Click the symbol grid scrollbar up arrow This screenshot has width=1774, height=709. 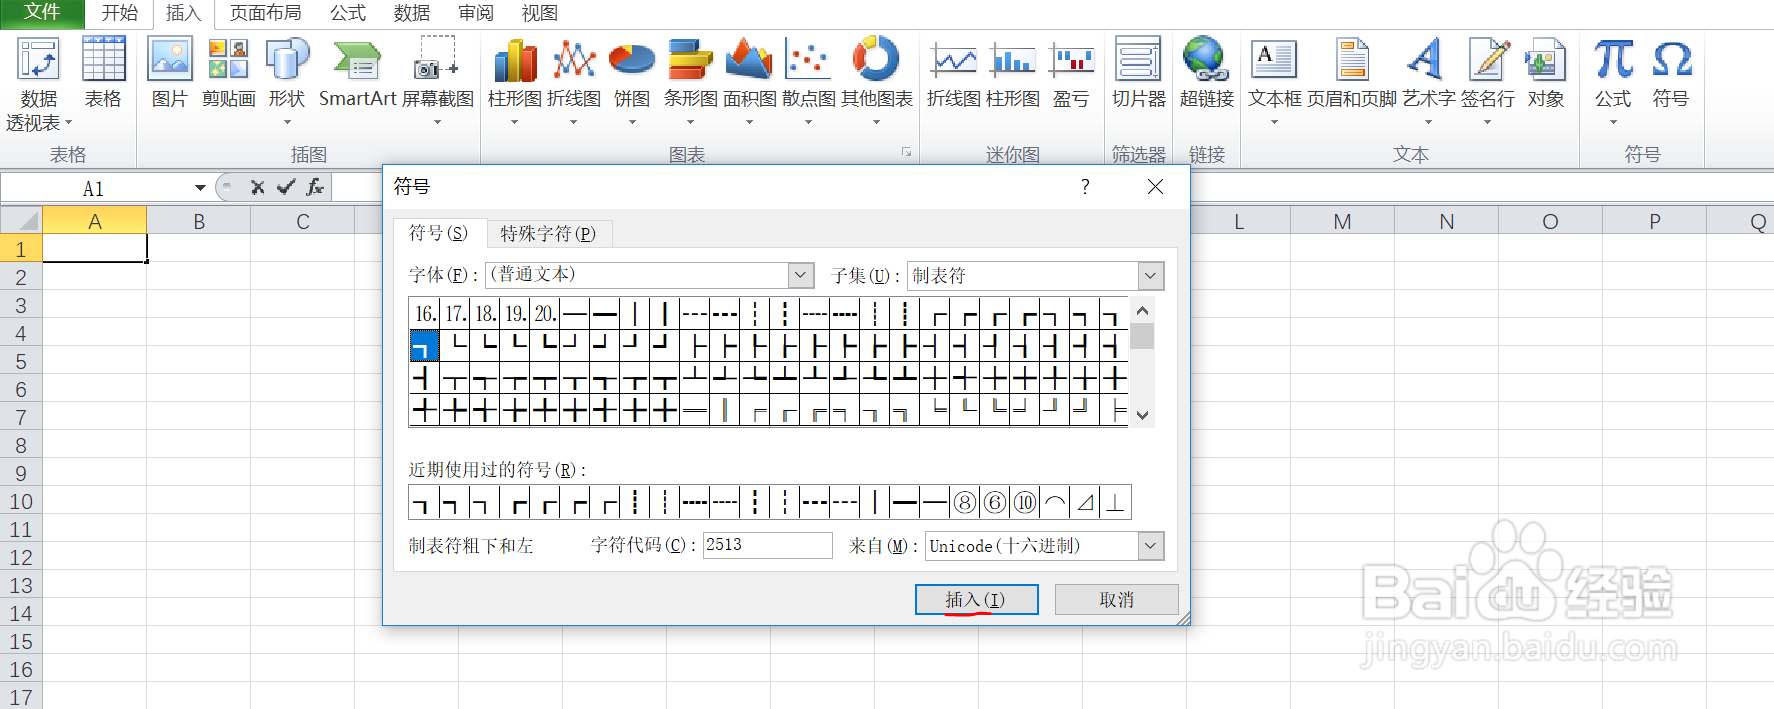click(1142, 310)
